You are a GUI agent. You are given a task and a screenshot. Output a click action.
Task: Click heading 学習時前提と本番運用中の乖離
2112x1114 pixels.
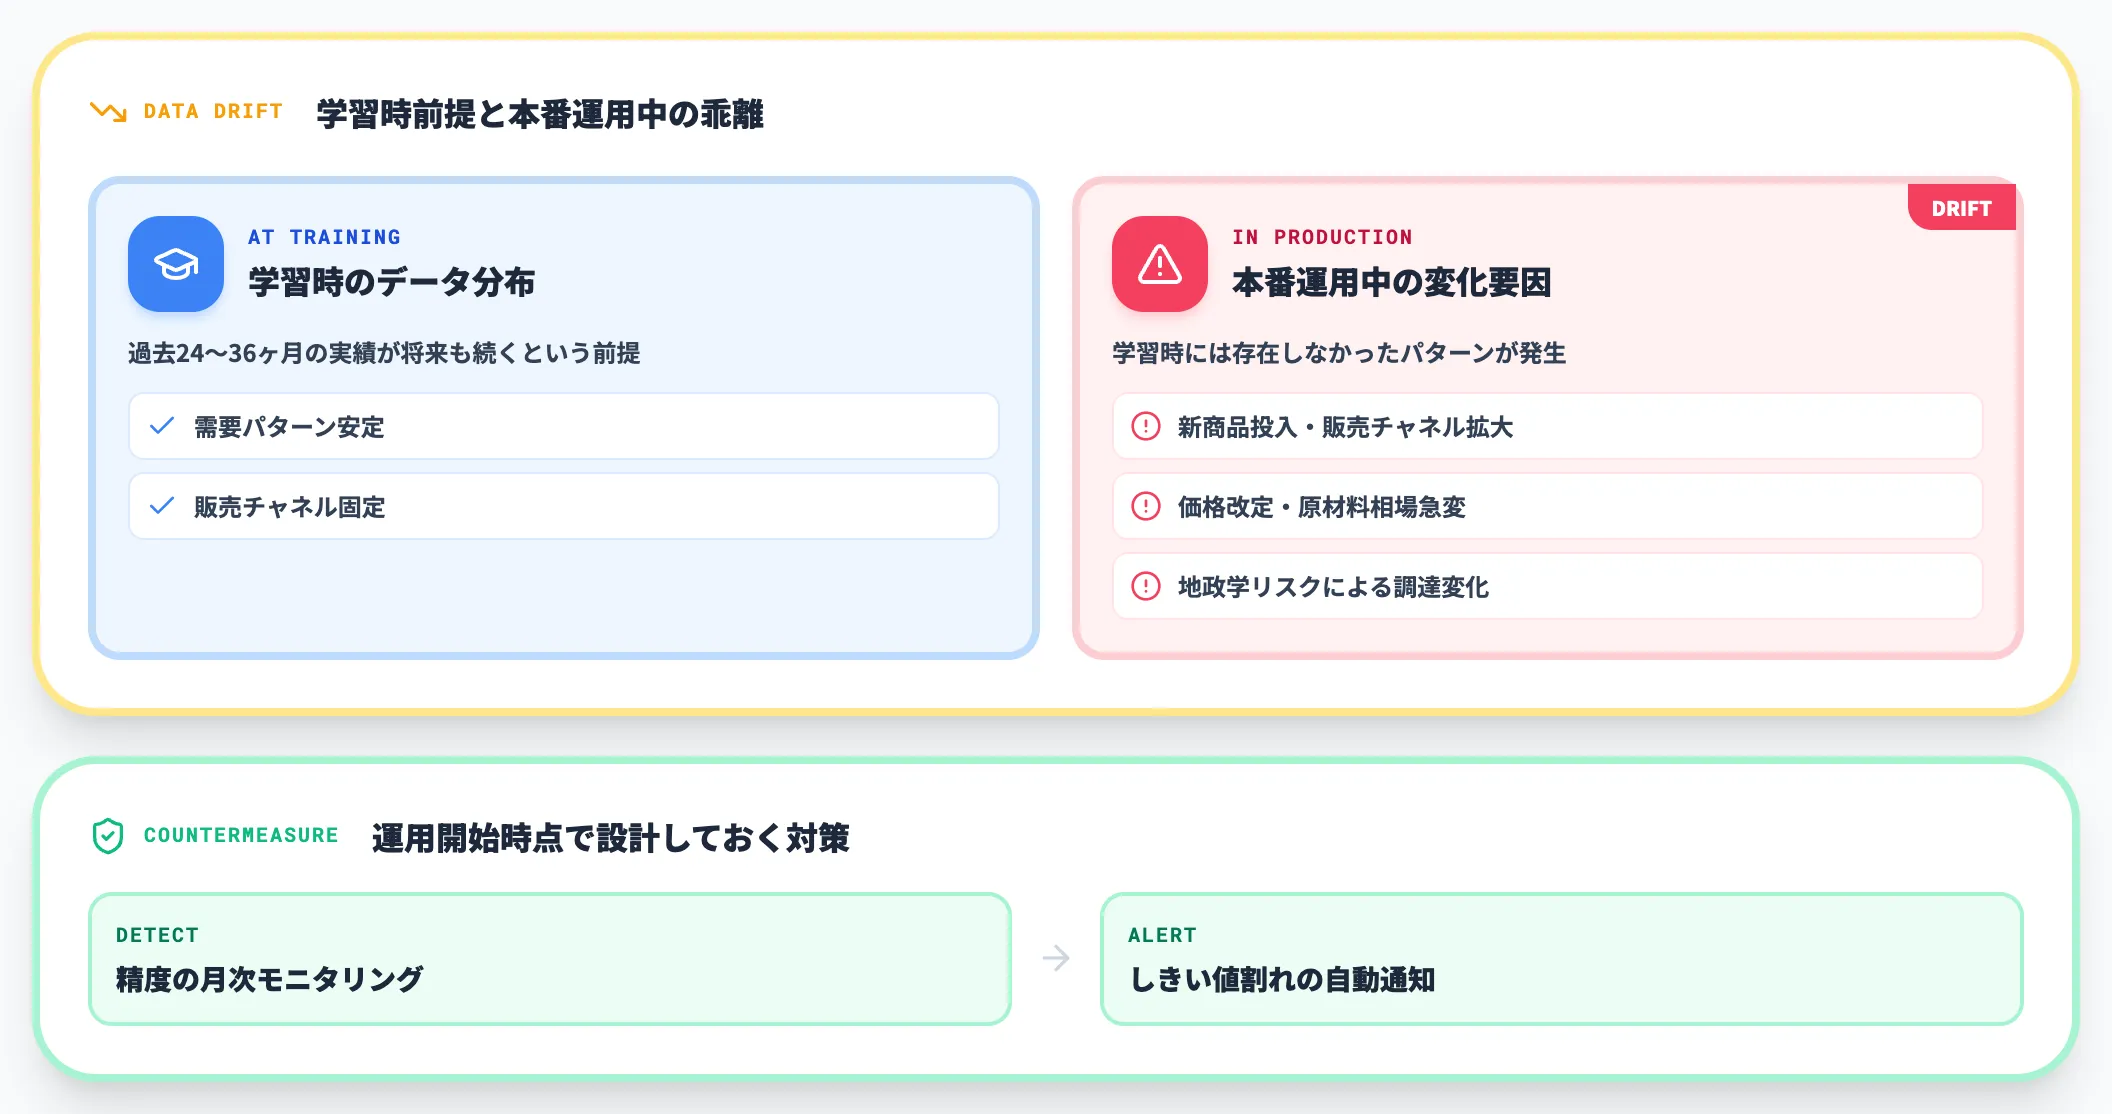[540, 114]
